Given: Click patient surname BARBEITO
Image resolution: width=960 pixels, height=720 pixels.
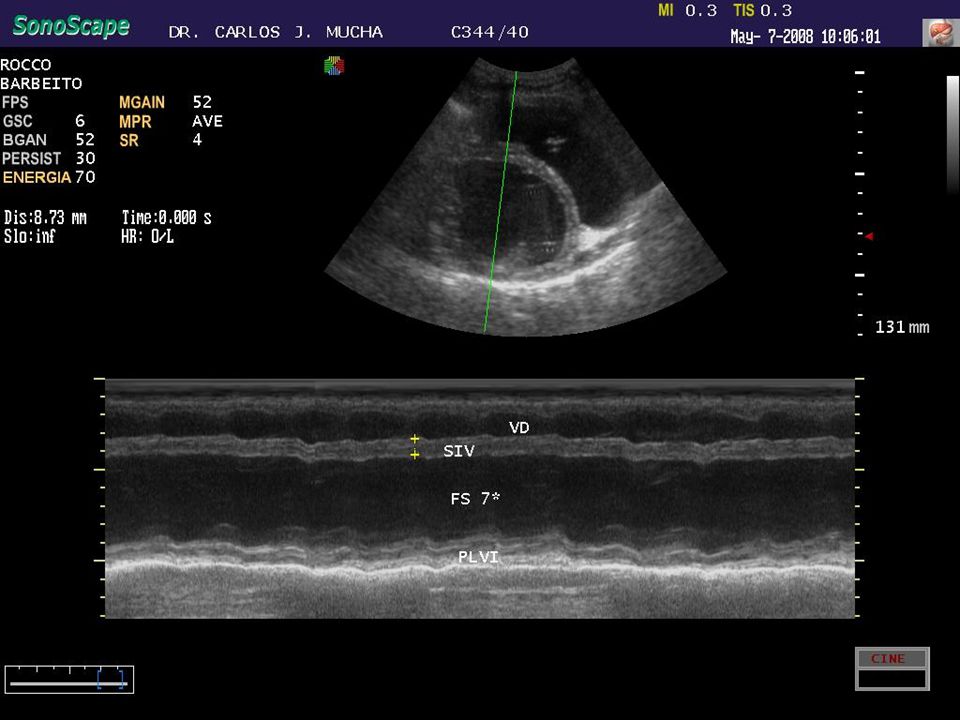Looking at the screenshot, I should [41, 83].
